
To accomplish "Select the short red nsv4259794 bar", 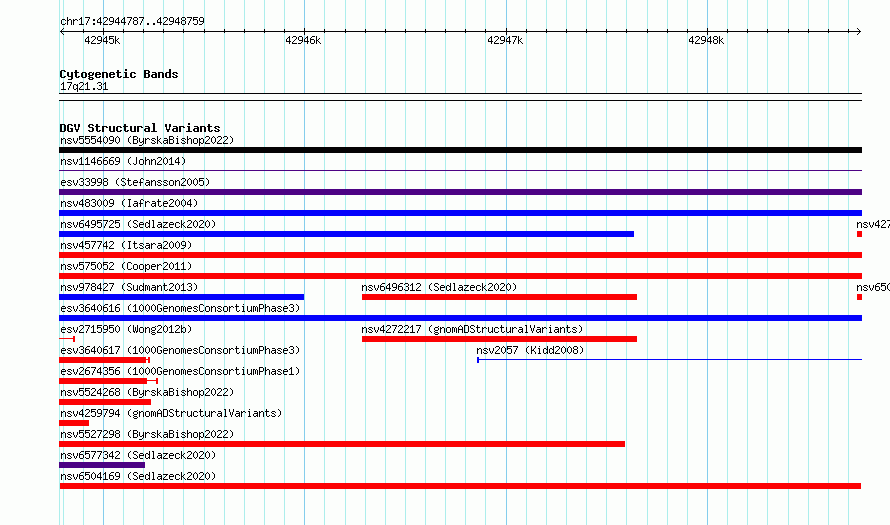I will tap(74, 423).
